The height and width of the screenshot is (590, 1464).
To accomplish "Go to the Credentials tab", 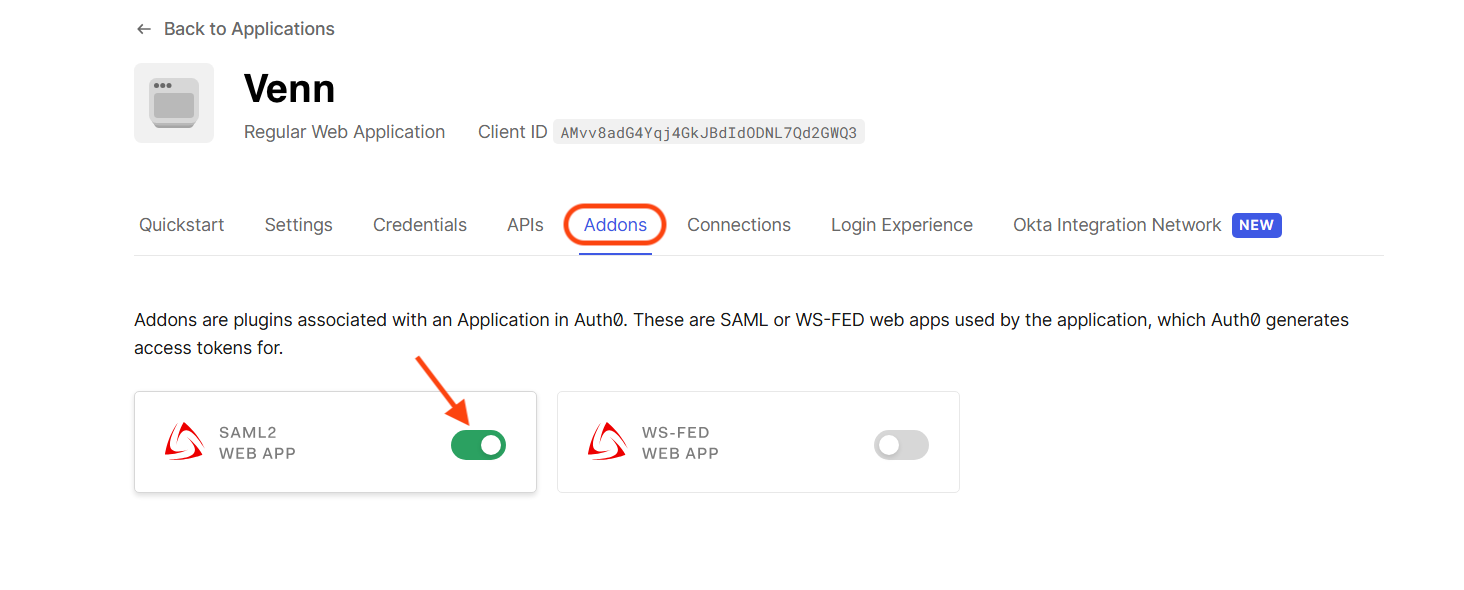I will 419,224.
